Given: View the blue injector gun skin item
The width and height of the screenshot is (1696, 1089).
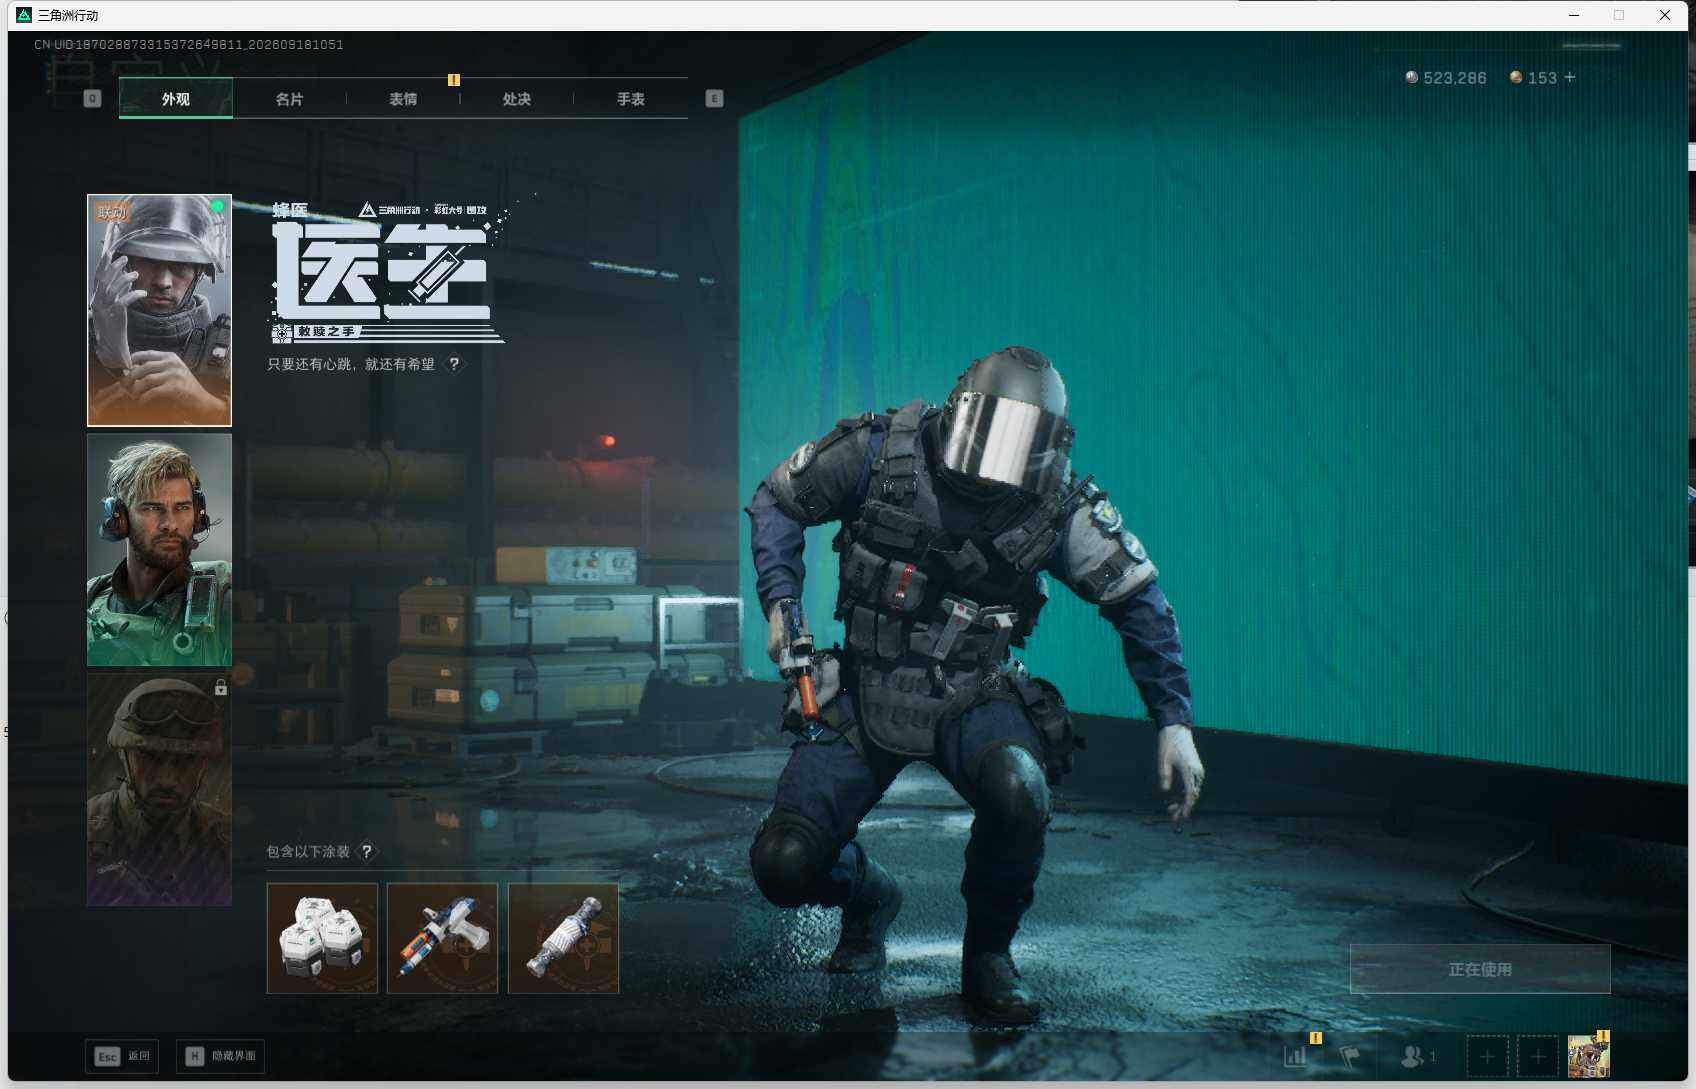Looking at the screenshot, I should 442,938.
